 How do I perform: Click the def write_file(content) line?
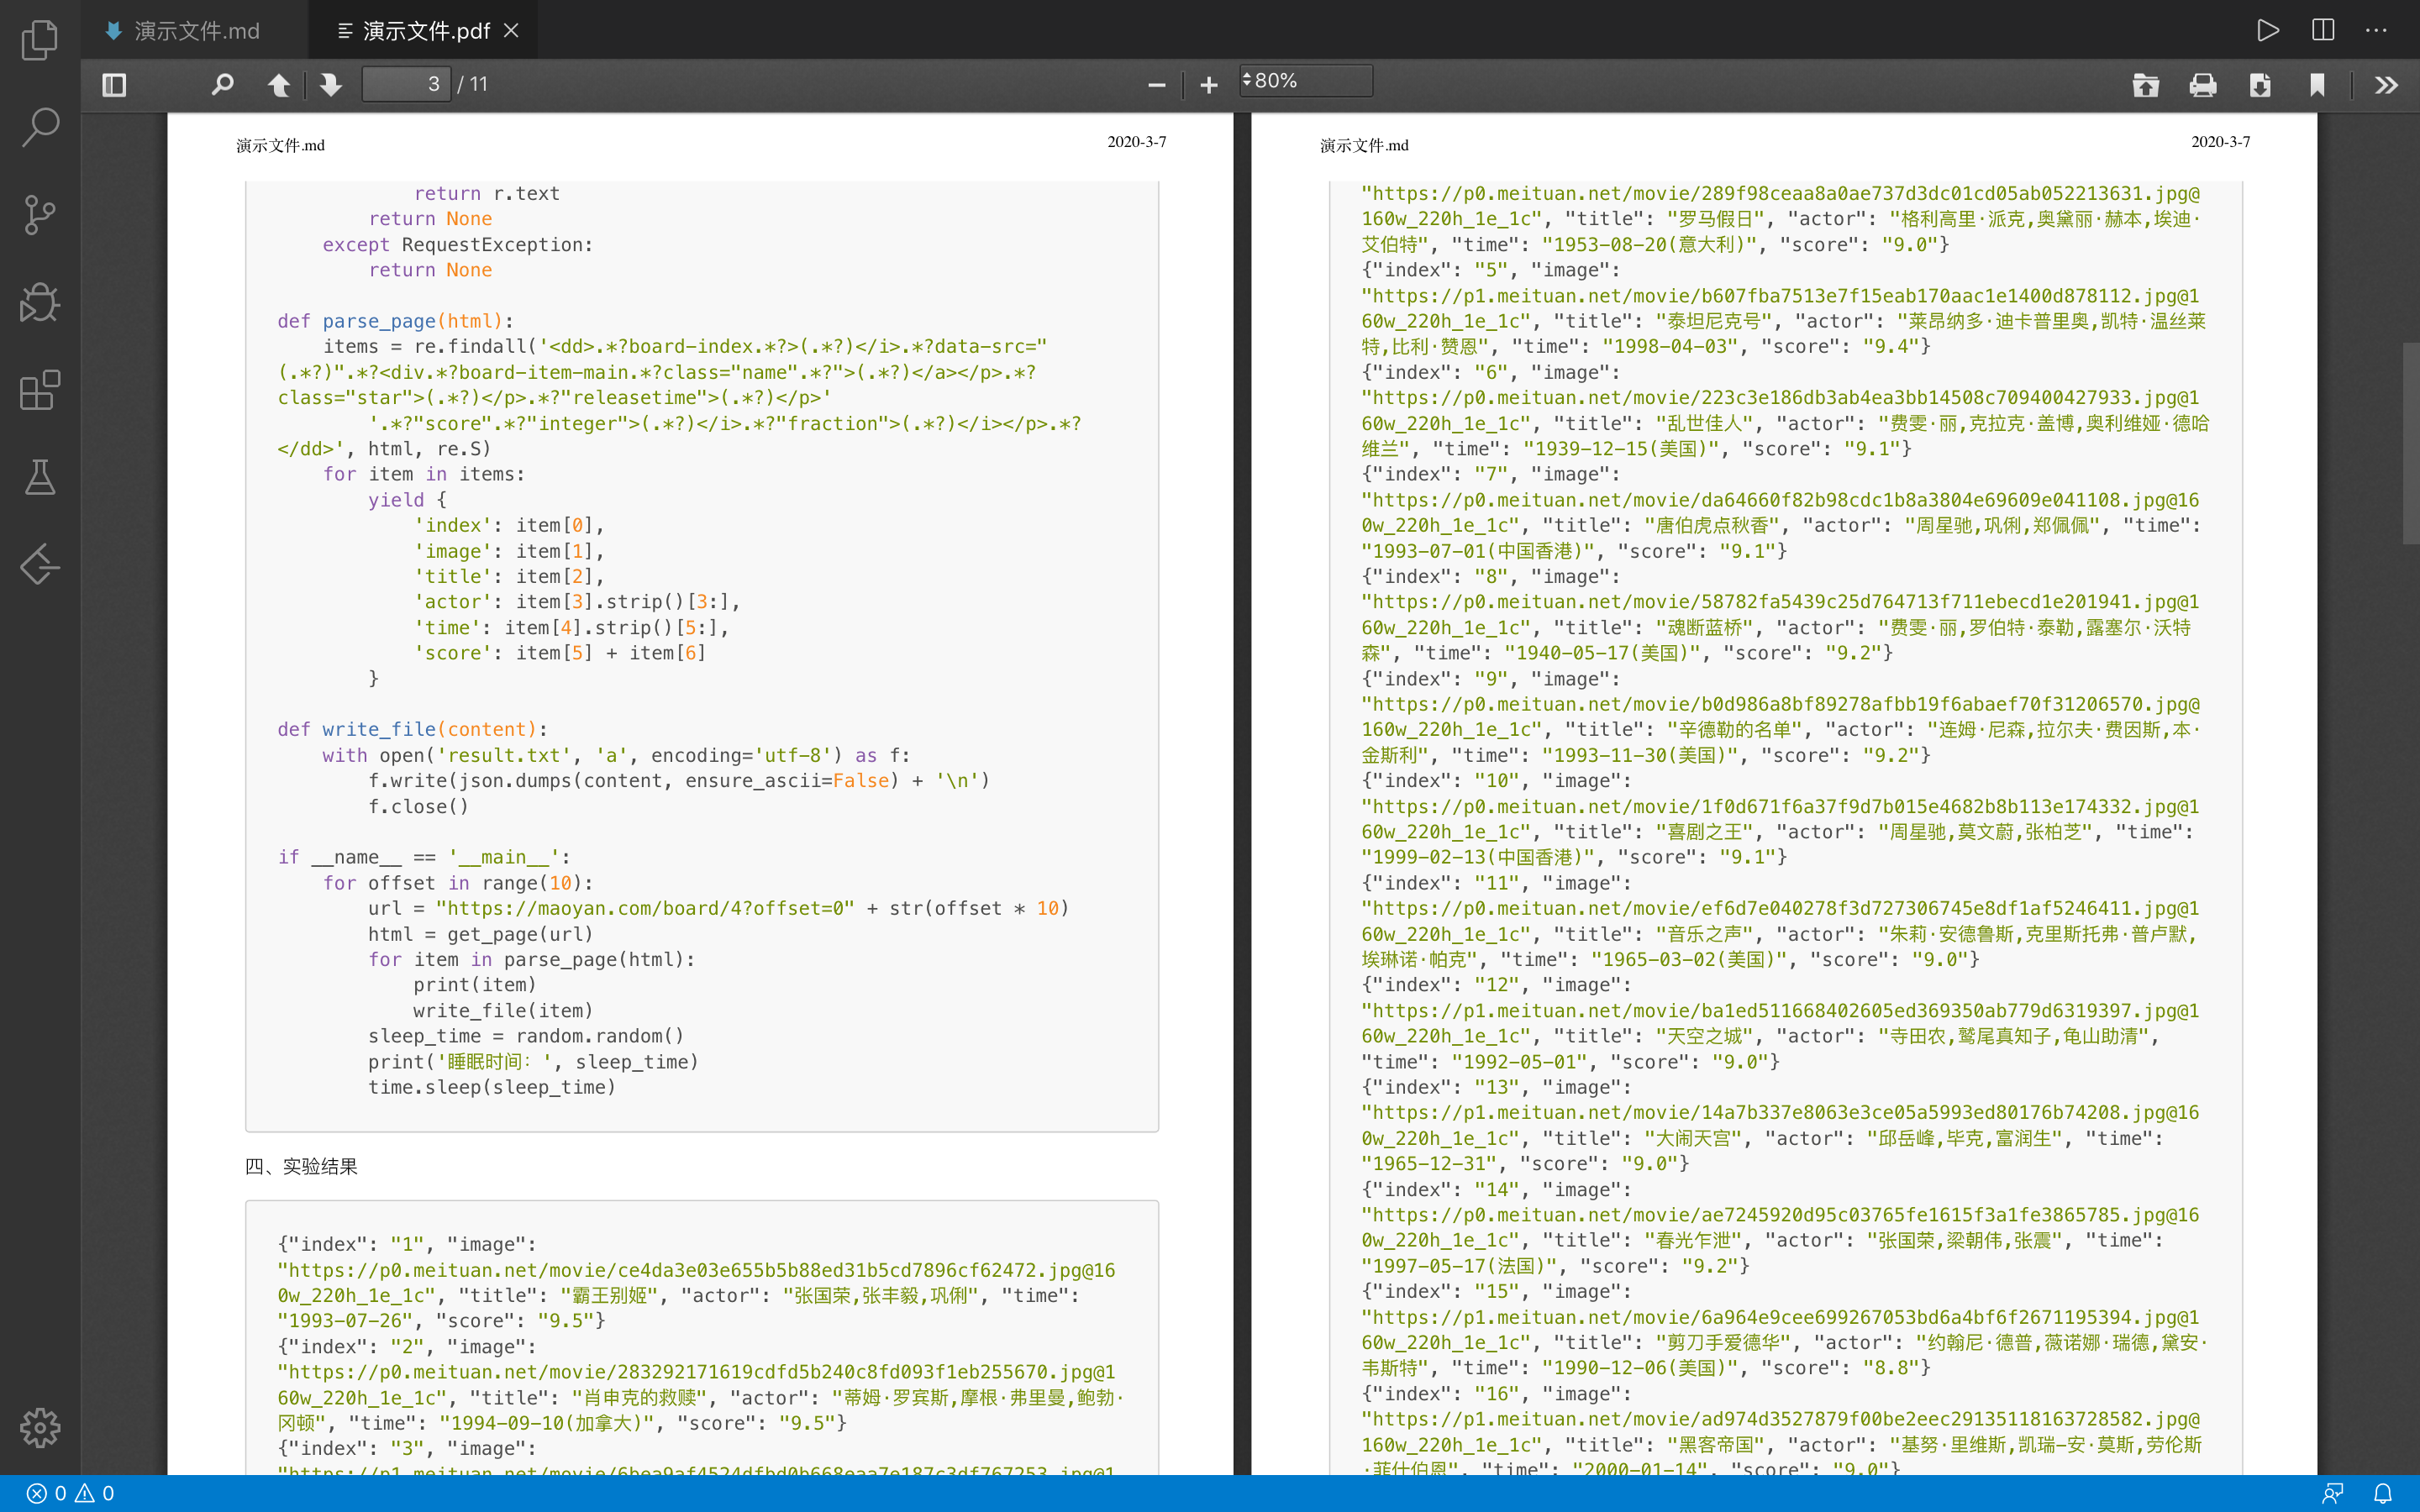(x=412, y=729)
